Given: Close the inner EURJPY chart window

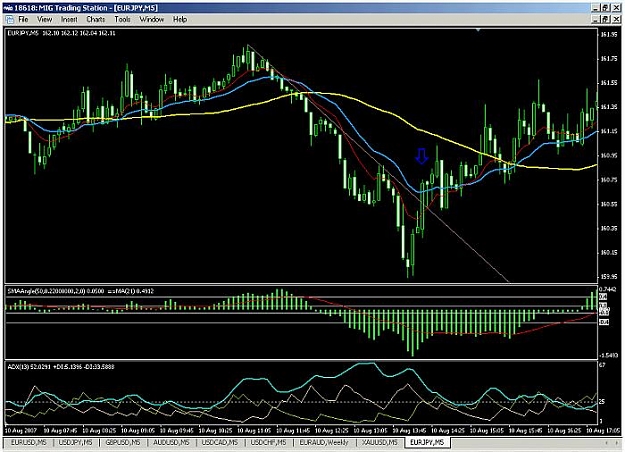Looking at the screenshot, I should click(x=616, y=19).
